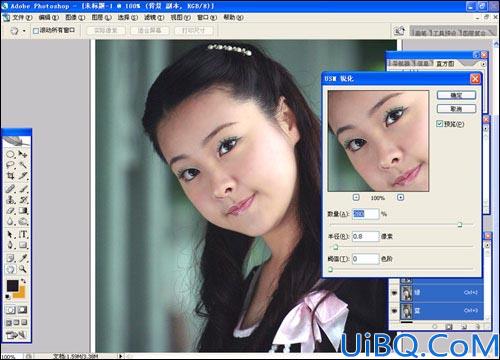Click 确定 button in USM dialog
The height and width of the screenshot is (360, 500).
pyautogui.click(x=456, y=95)
